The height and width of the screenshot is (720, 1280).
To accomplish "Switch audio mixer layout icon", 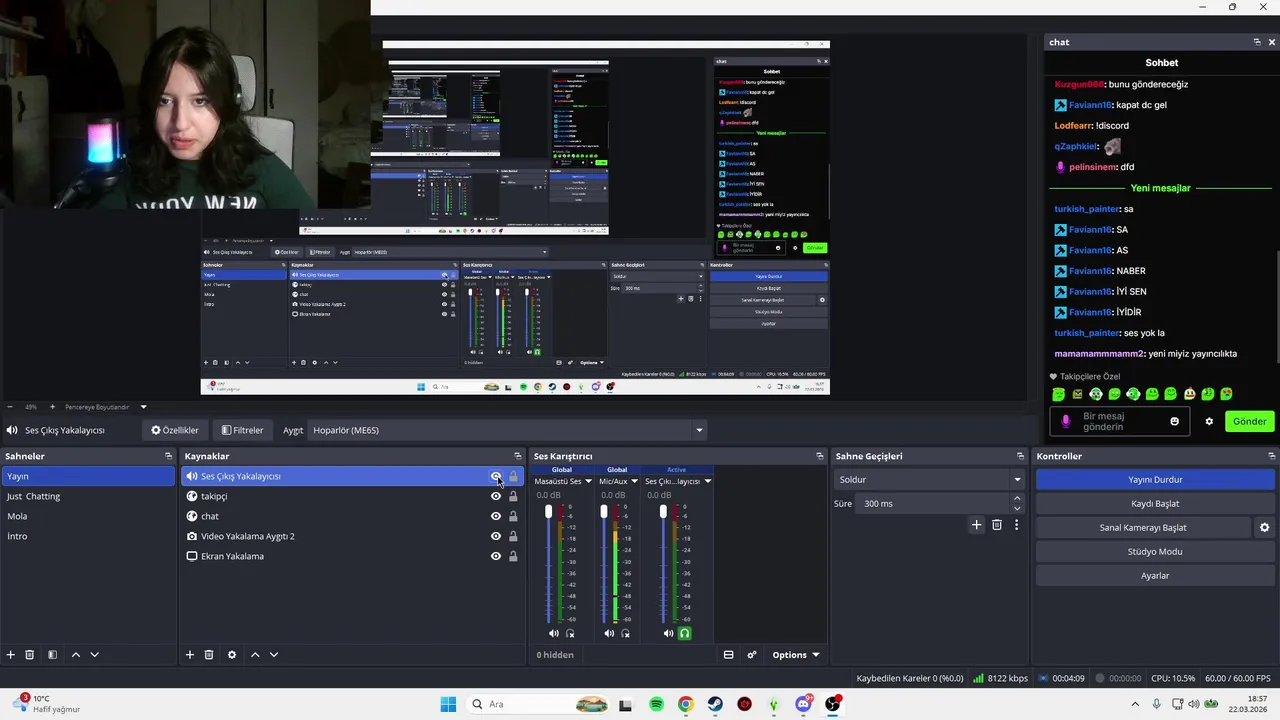I will 728,655.
